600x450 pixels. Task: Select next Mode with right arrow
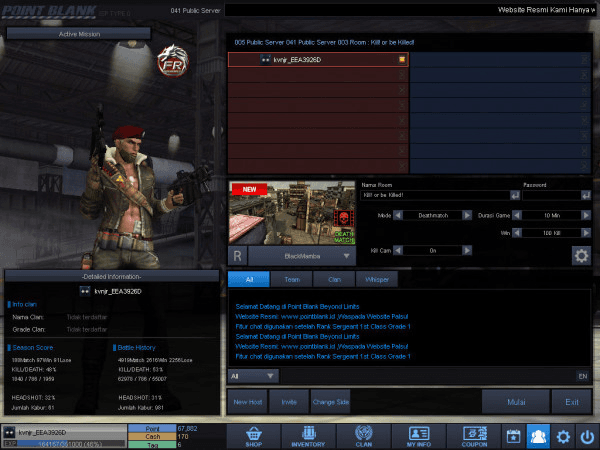467,215
